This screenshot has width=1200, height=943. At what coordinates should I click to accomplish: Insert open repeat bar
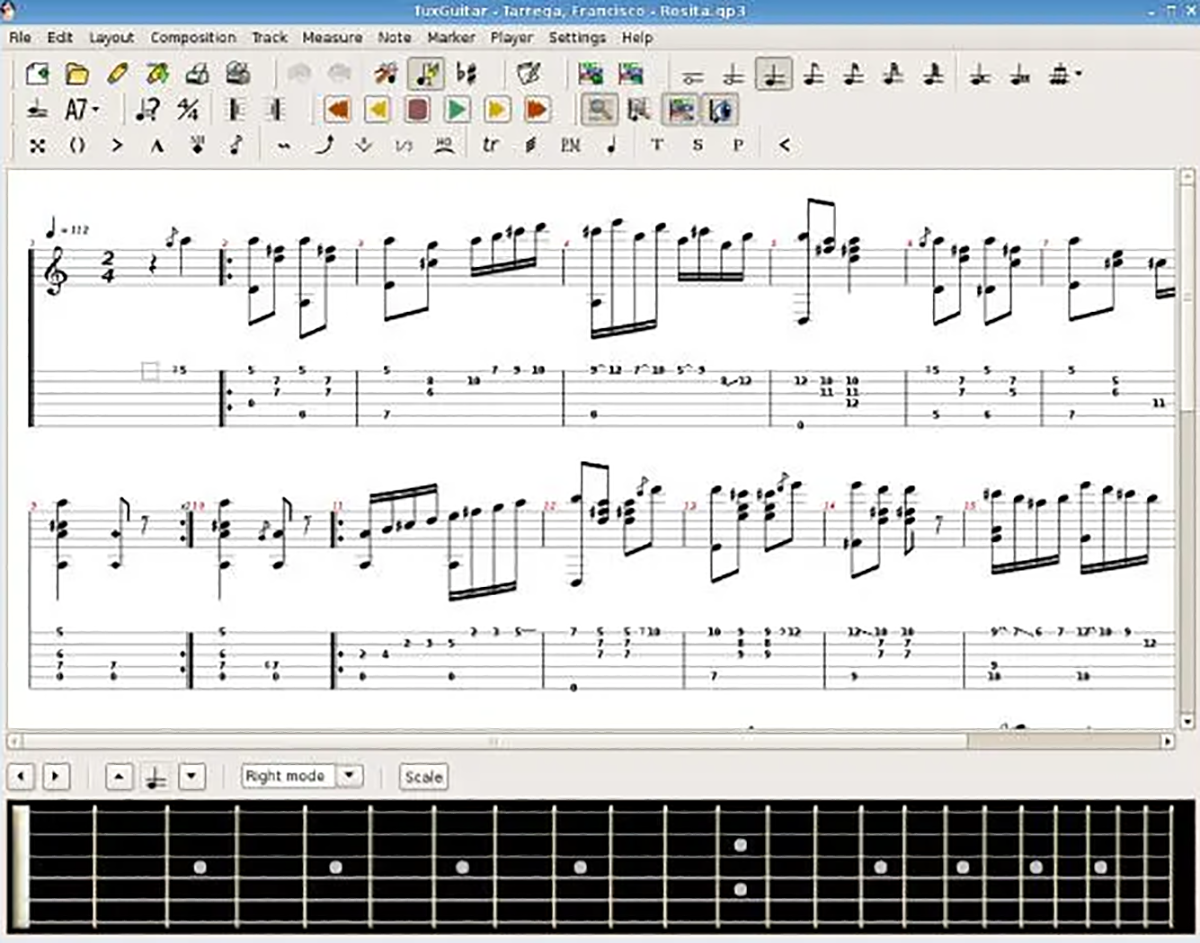pos(237,109)
